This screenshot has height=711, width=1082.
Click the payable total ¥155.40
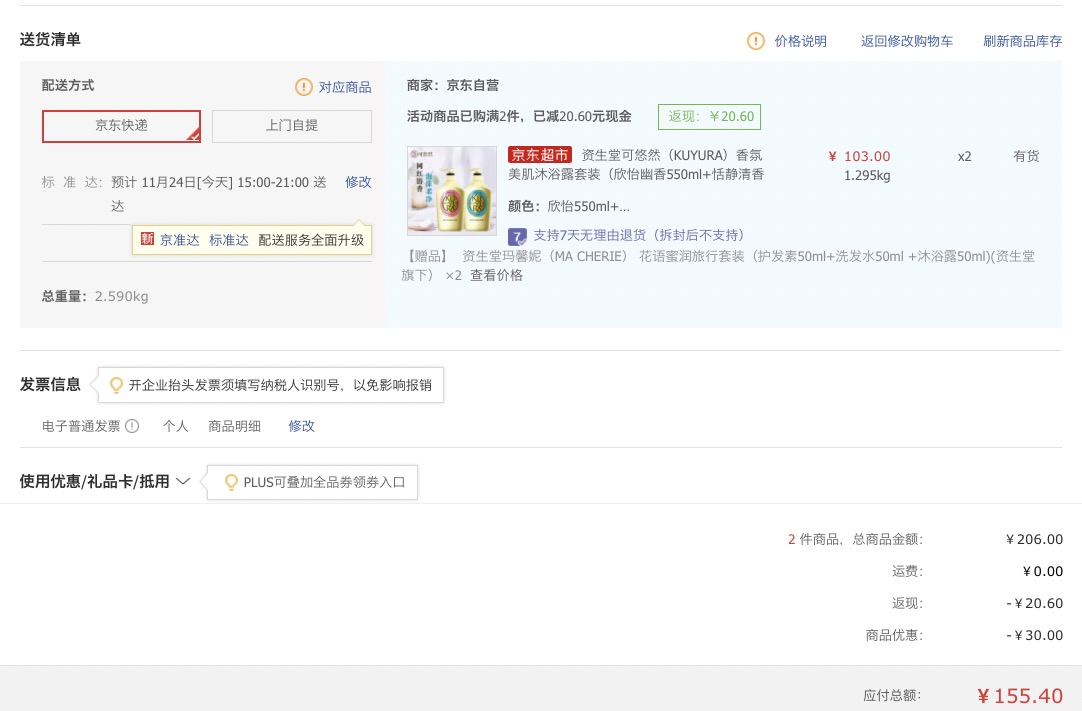[x=1020, y=696]
